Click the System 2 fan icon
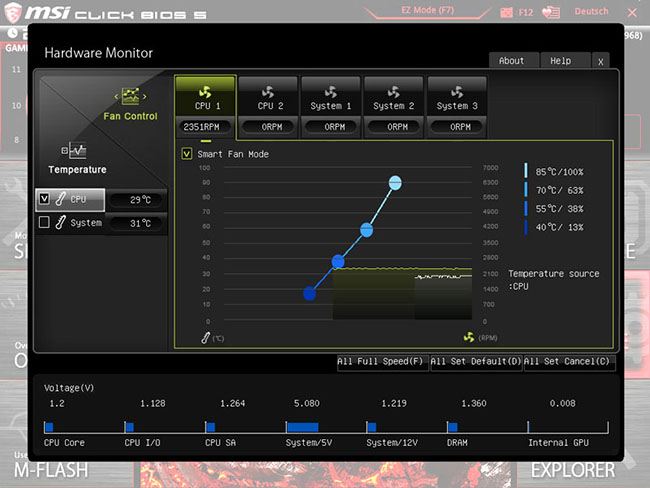 tap(393, 92)
